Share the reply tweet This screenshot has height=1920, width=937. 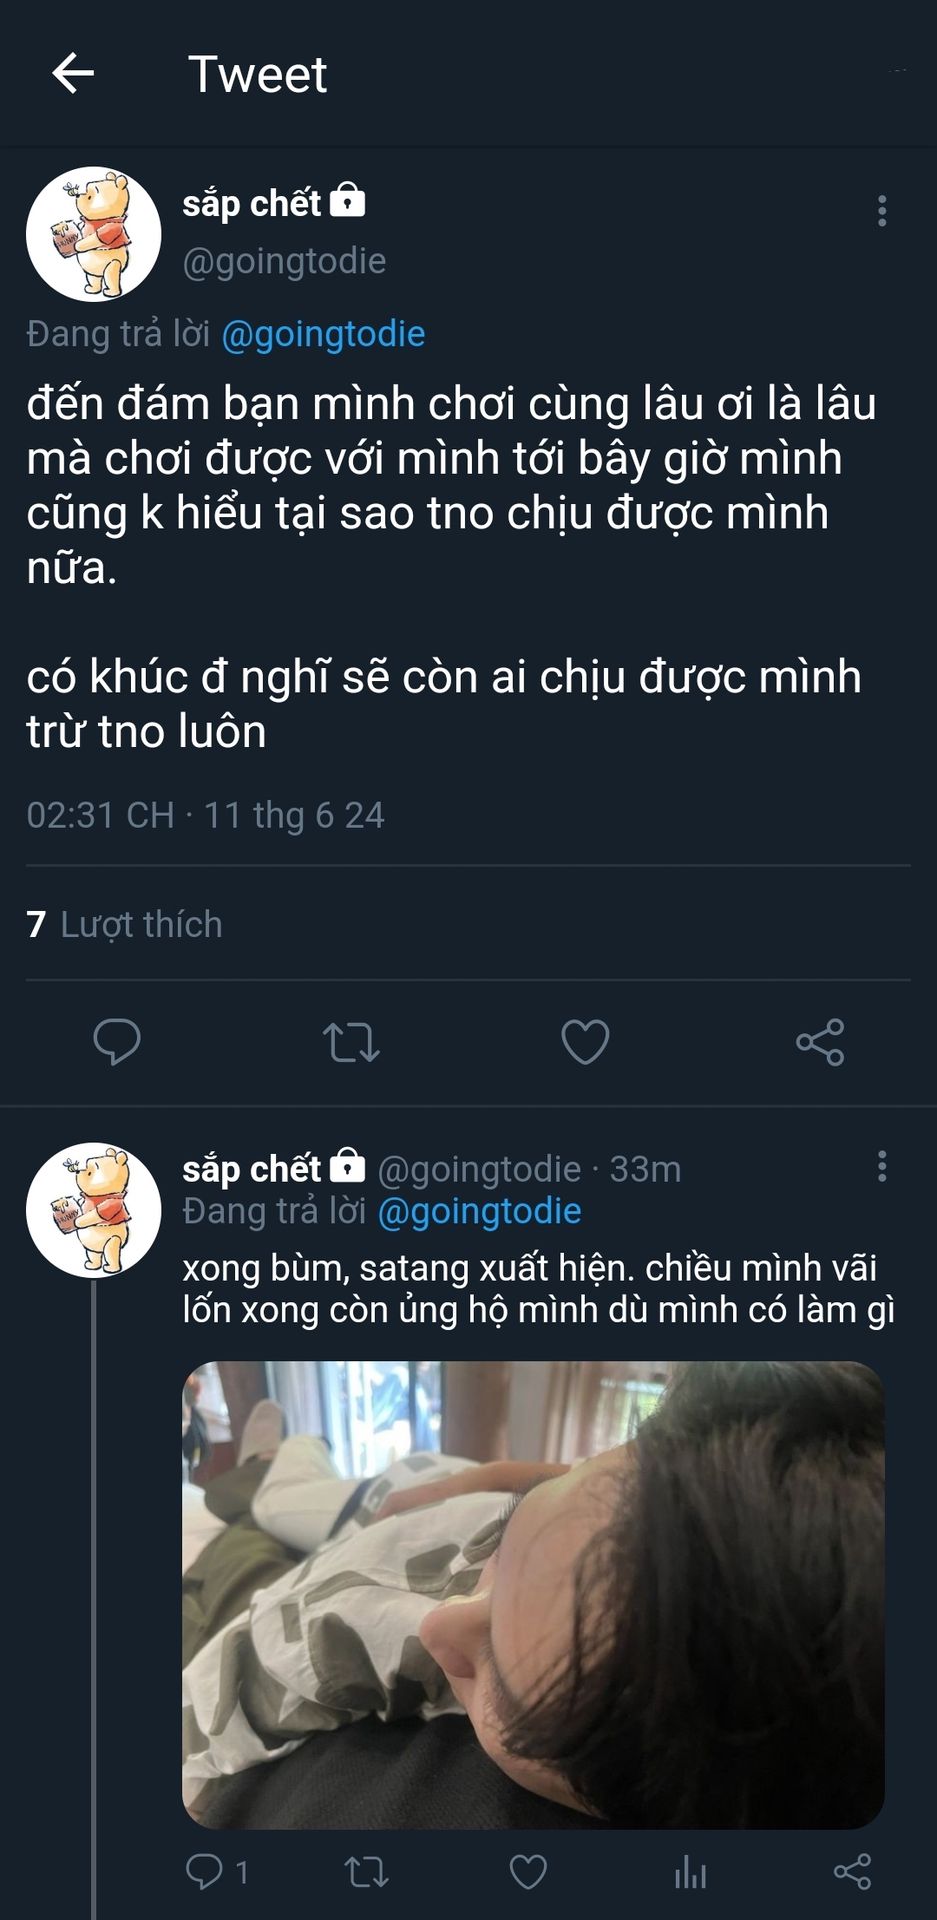click(x=852, y=1871)
